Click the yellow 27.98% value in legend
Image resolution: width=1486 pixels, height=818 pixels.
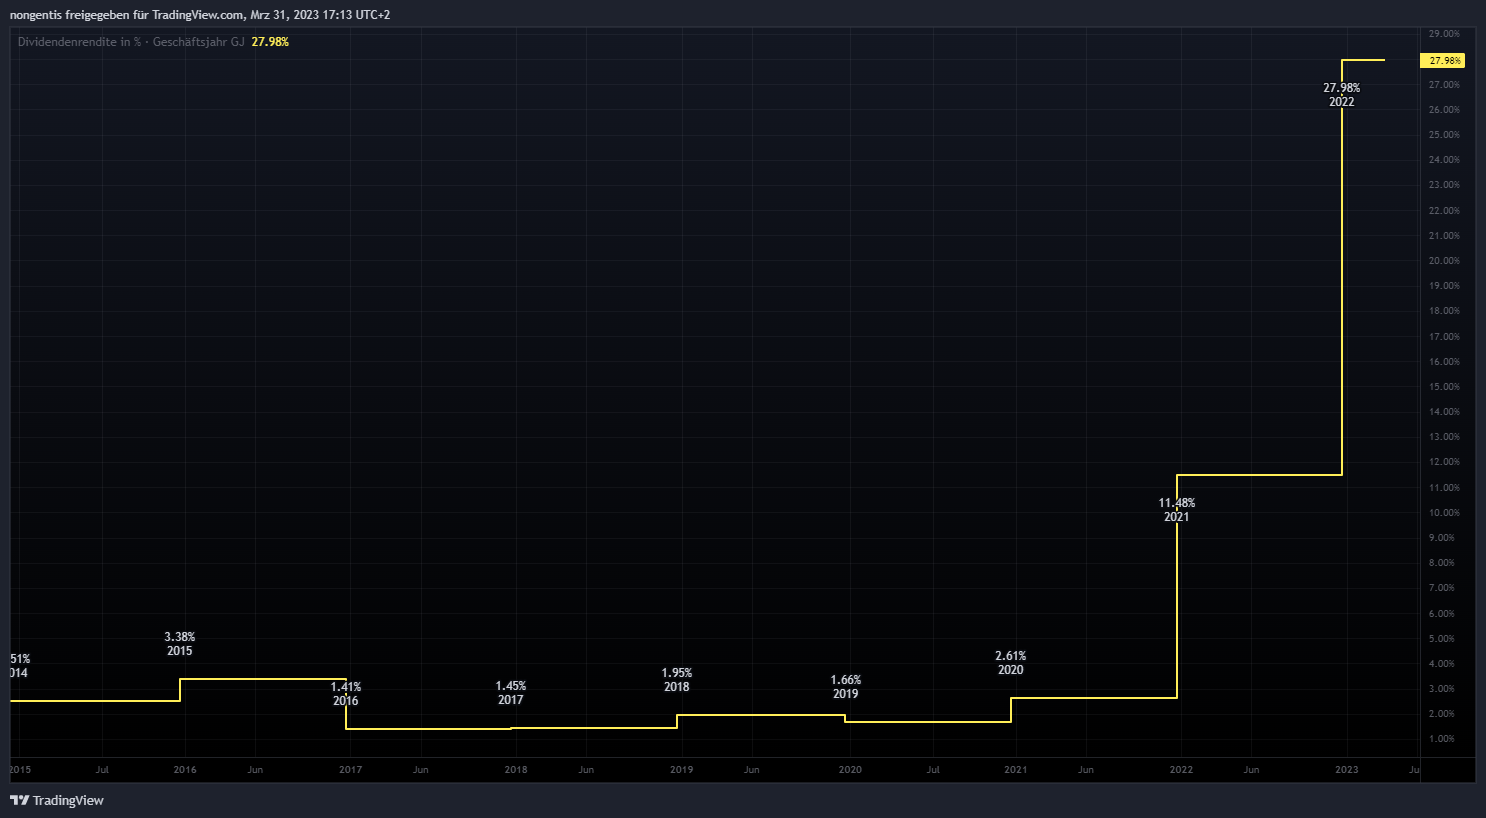pos(270,42)
